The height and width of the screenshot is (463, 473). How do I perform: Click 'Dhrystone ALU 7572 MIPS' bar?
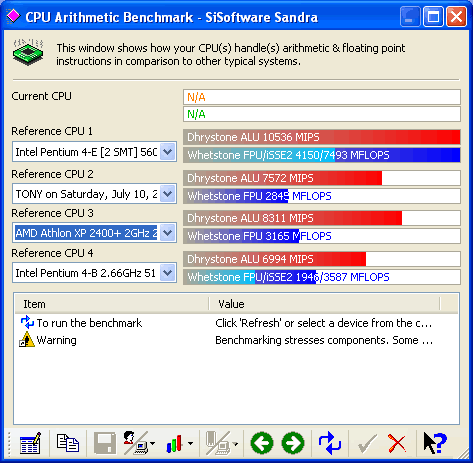point(322,178)
